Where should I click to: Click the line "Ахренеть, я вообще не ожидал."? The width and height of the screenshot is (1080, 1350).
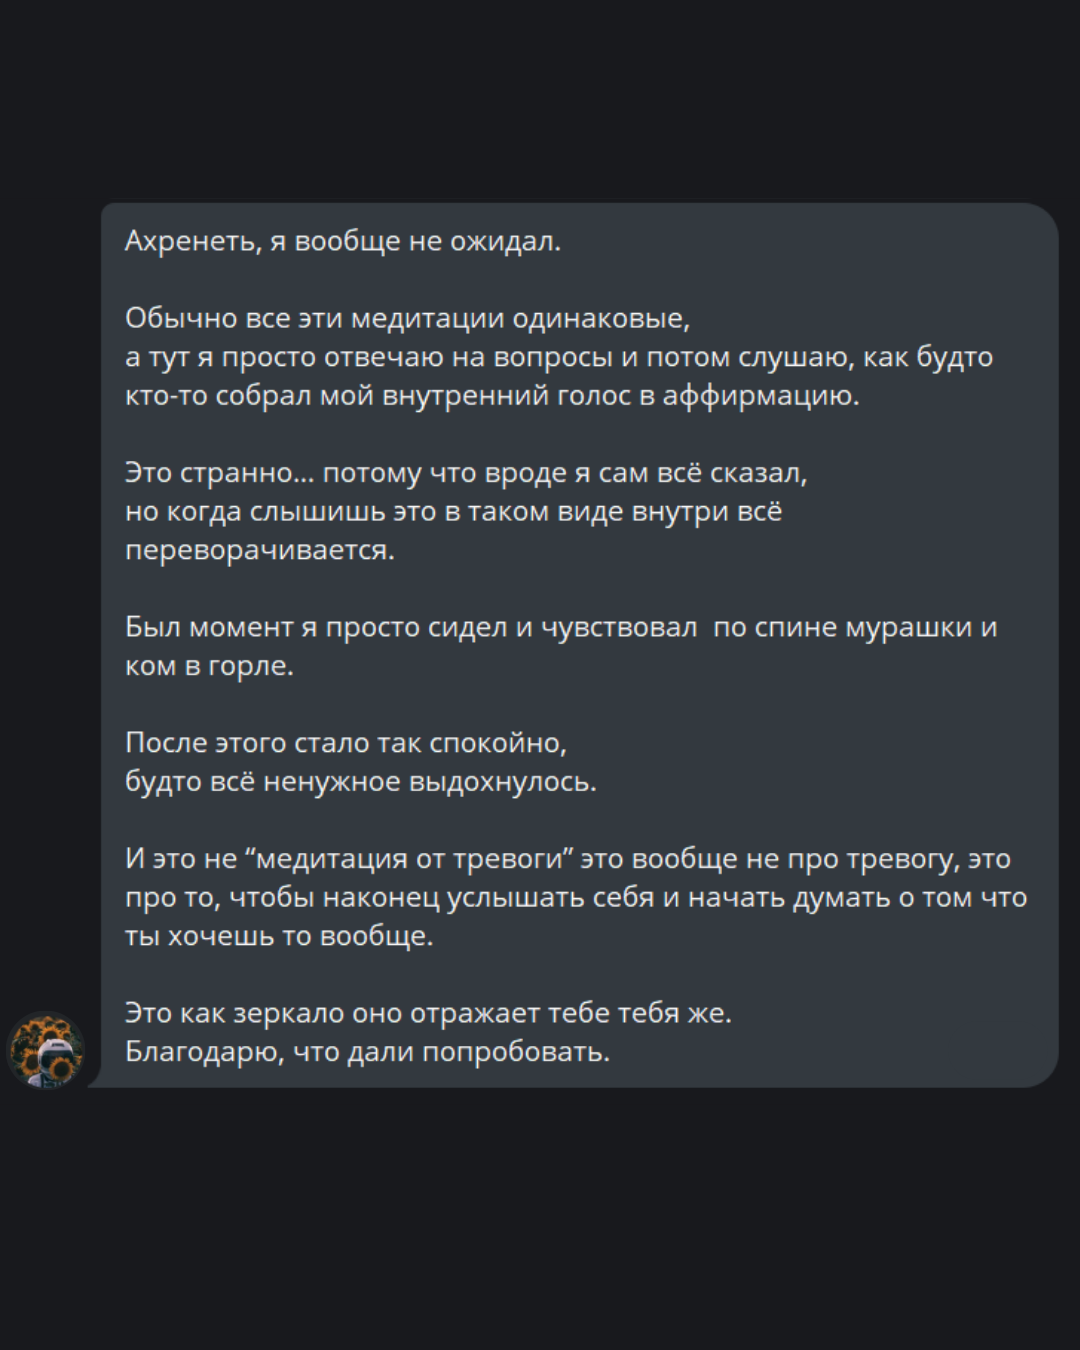click(342, 241)
